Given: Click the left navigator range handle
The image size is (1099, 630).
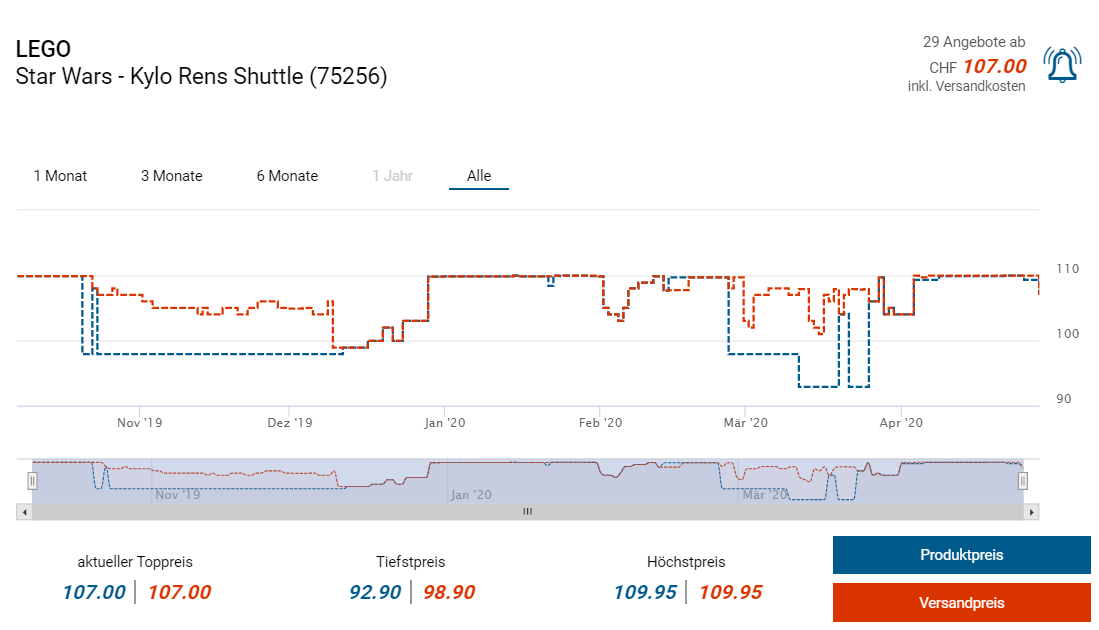Looking at the screenshot, I should pos(32,481).
